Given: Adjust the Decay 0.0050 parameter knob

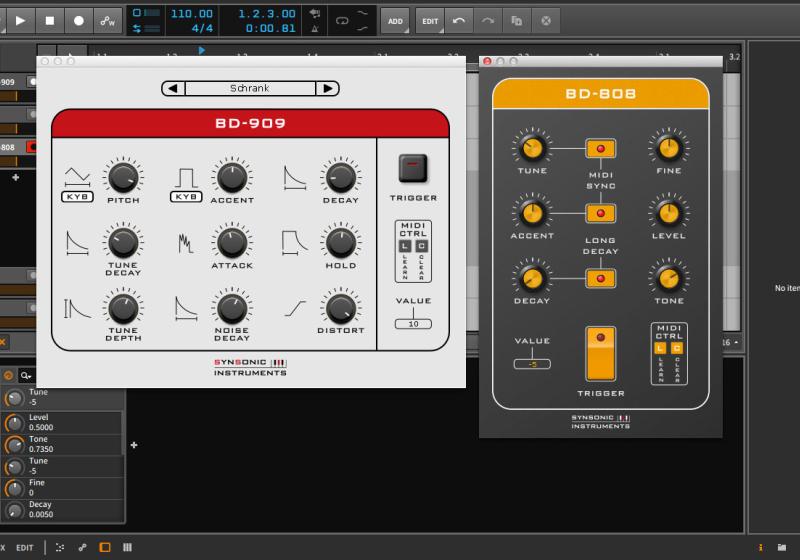Looking at the screenshot, I should pyautogui.click(x=14, y=510).
